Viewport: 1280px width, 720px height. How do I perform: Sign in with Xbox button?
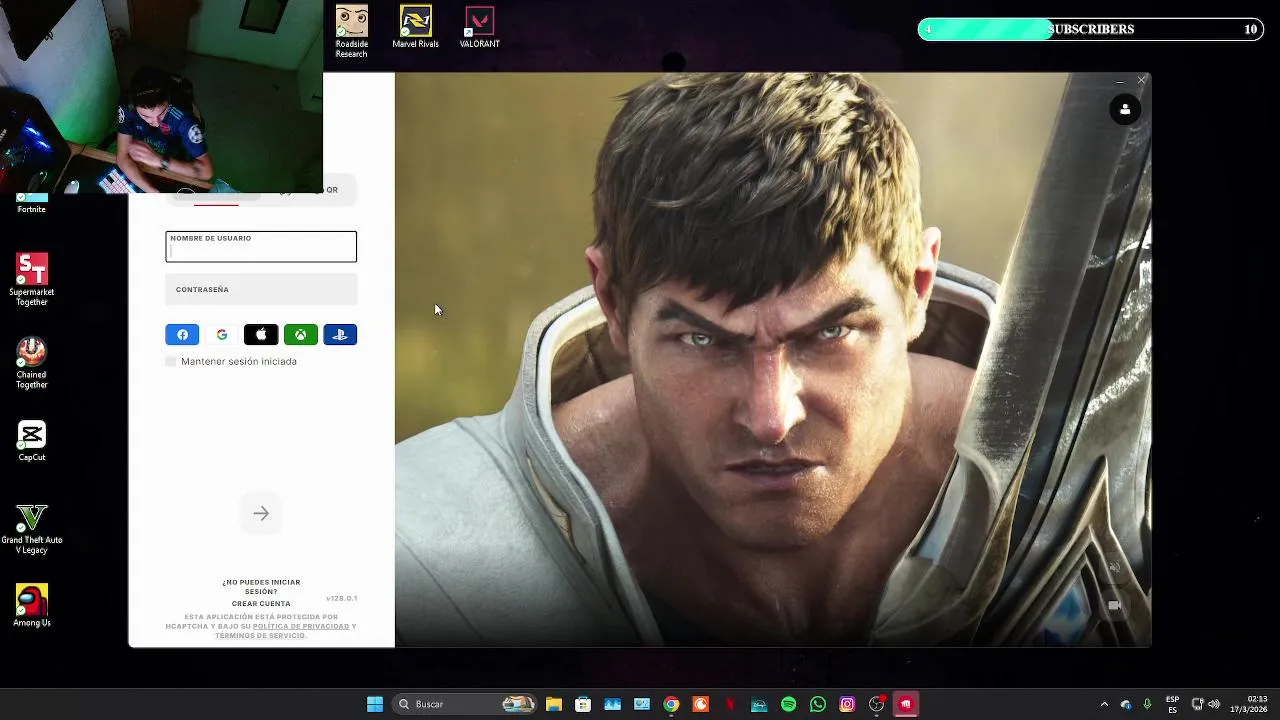[300, 335]
